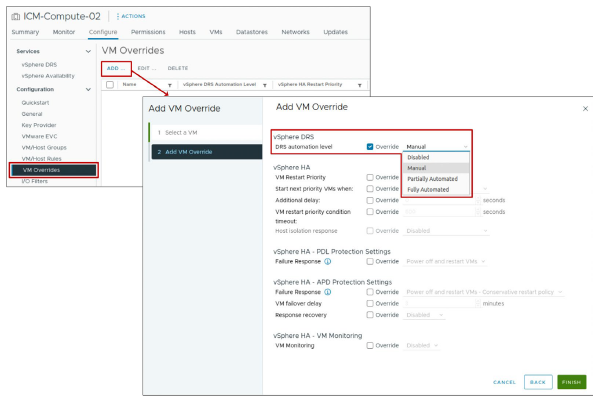
Task: Open the Actions menu
Action: tap(131, 16)
